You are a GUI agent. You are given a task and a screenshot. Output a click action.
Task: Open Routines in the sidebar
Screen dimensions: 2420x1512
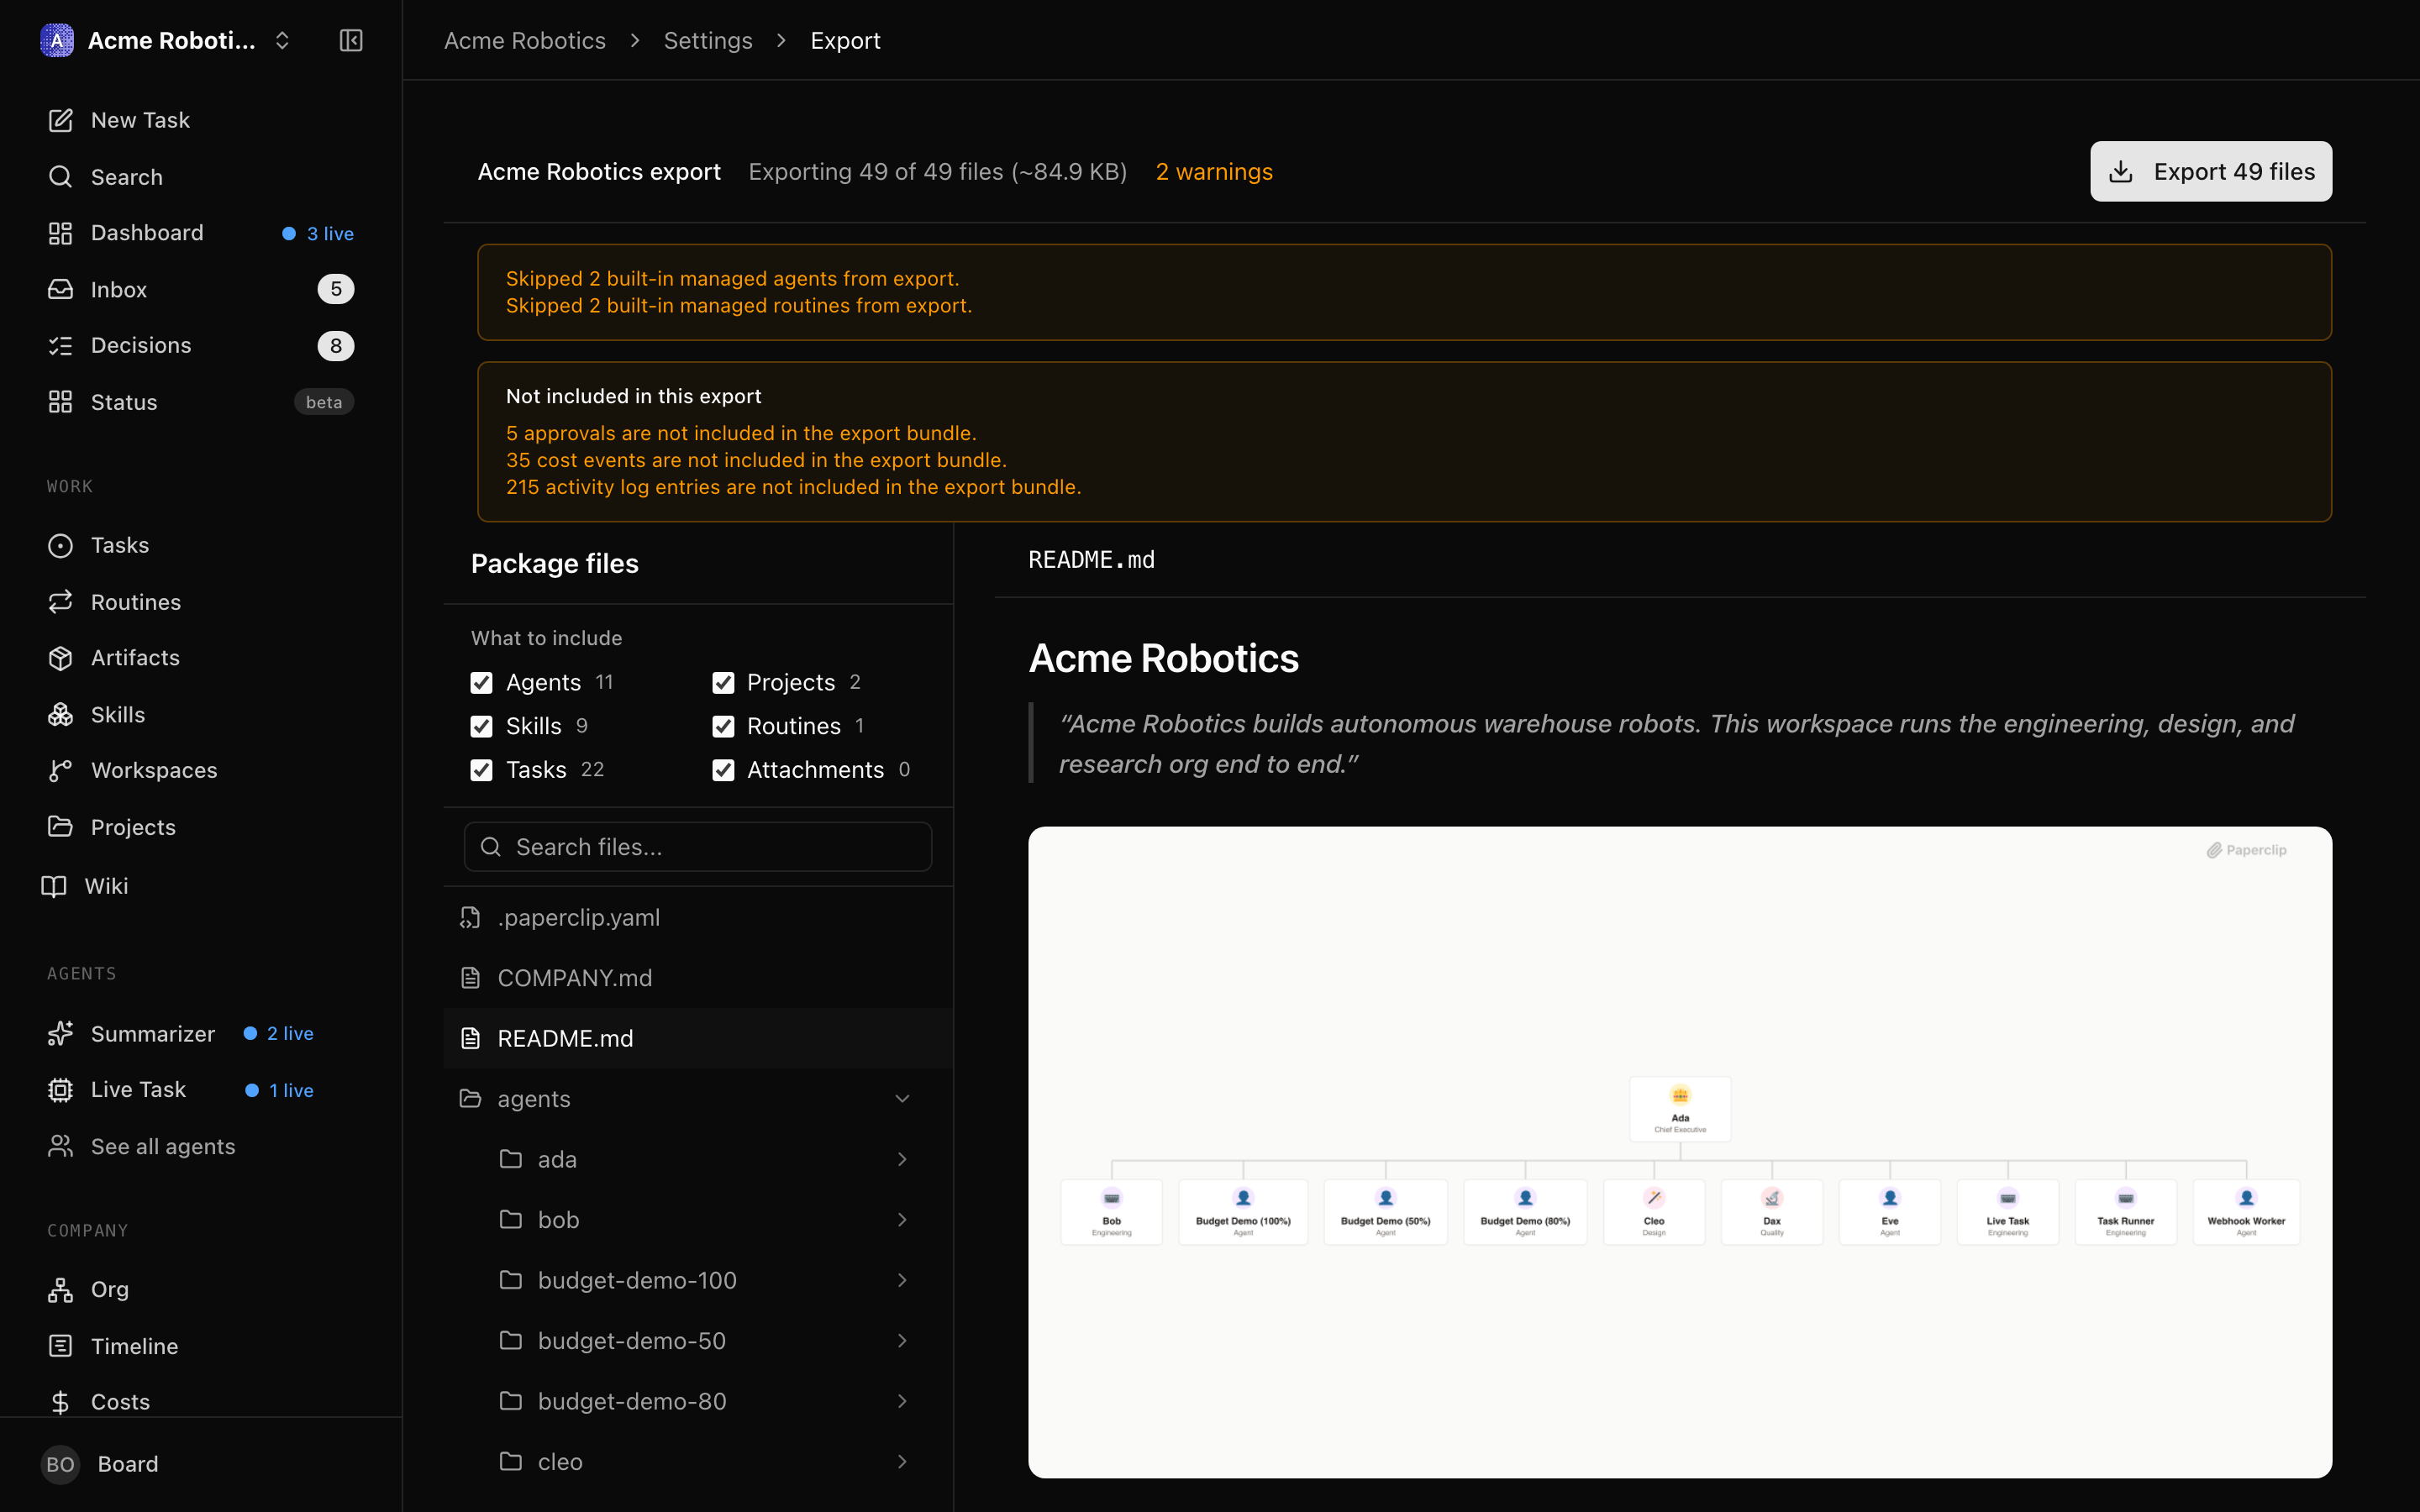[201, 601]
